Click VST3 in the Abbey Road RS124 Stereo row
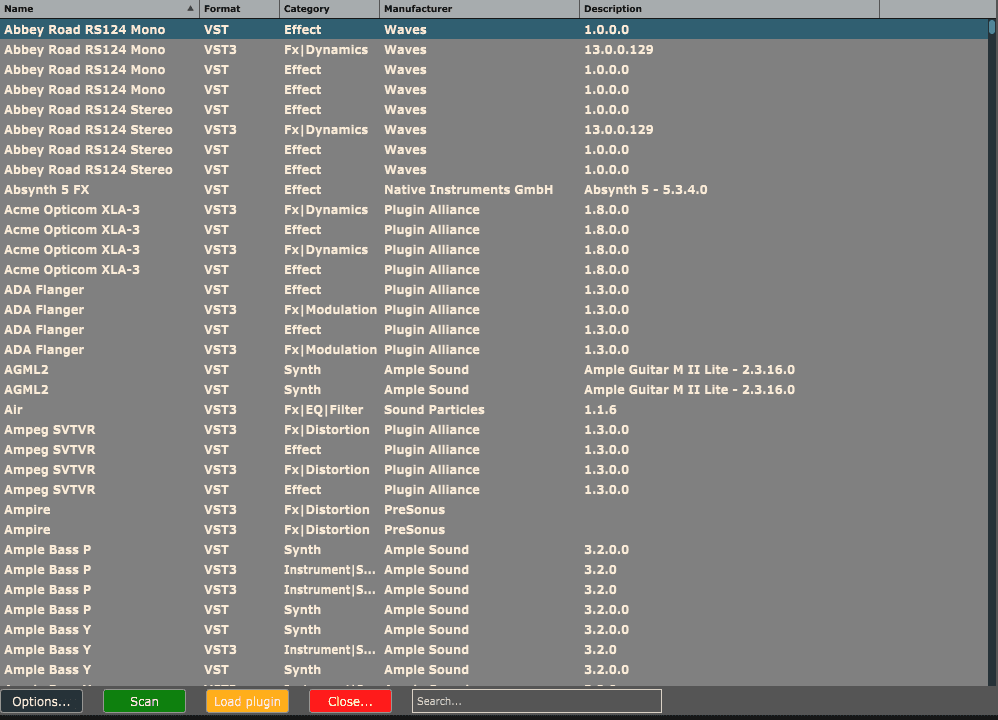The height and width of the screenshot is (720, 998). click(x=220, y=130)
